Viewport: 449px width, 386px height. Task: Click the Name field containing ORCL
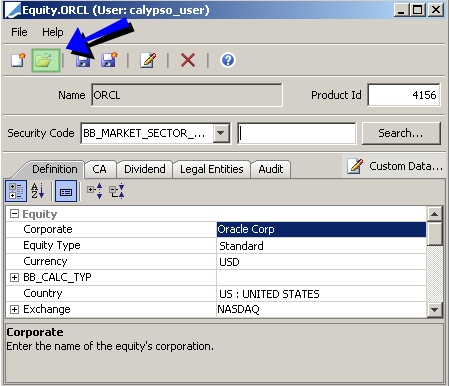(x=187, y=95)
